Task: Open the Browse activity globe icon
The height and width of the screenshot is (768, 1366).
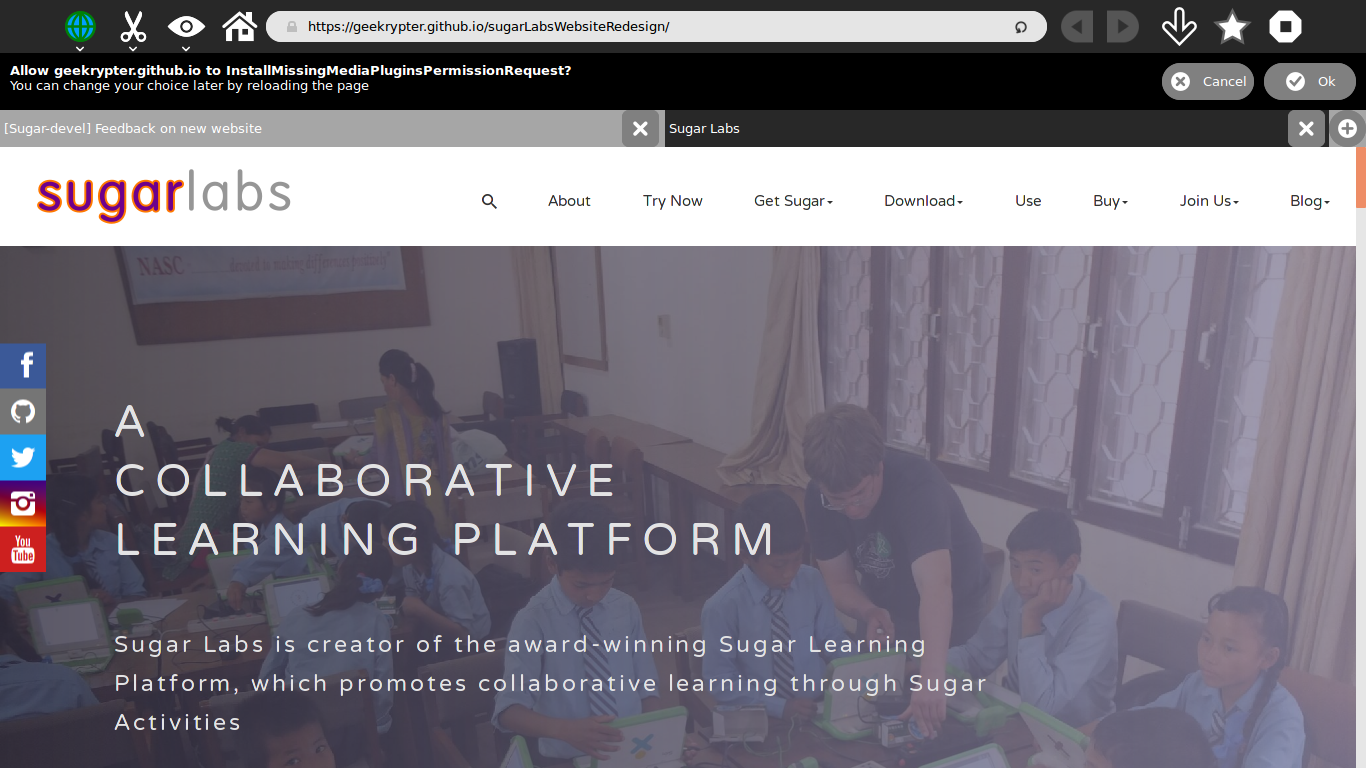Action: [x=80, y=26]
